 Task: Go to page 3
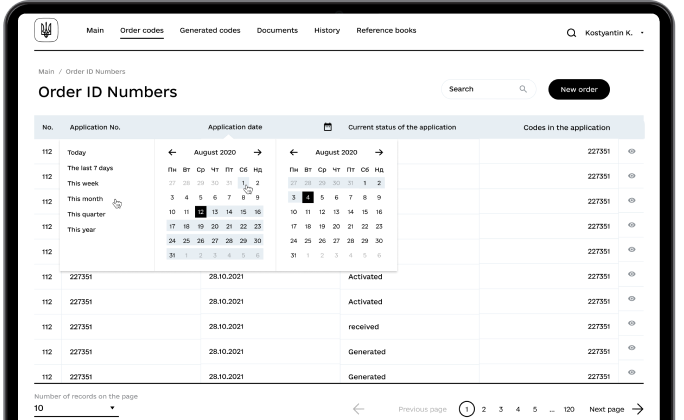(x=501, y=409)
